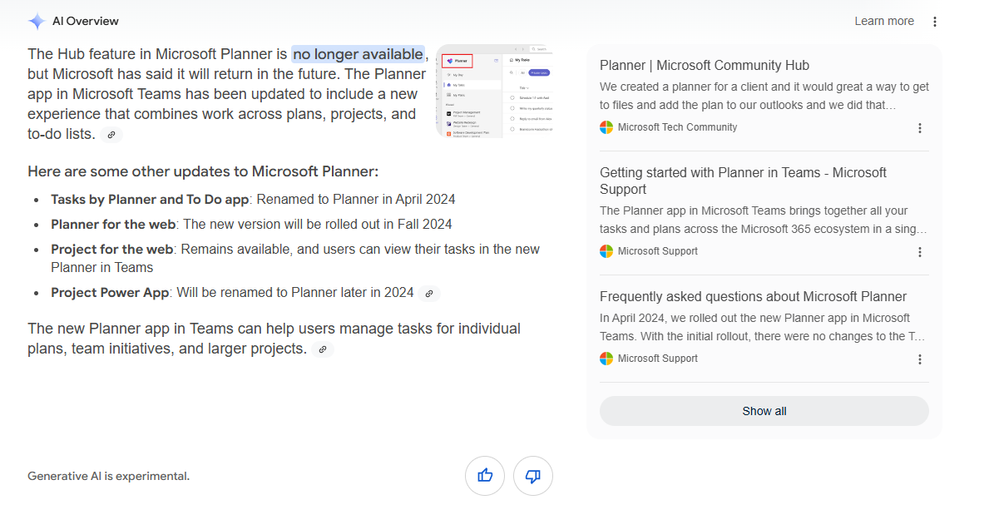
Task: Open AI Overview three-dot options menu
Action: 935,22
